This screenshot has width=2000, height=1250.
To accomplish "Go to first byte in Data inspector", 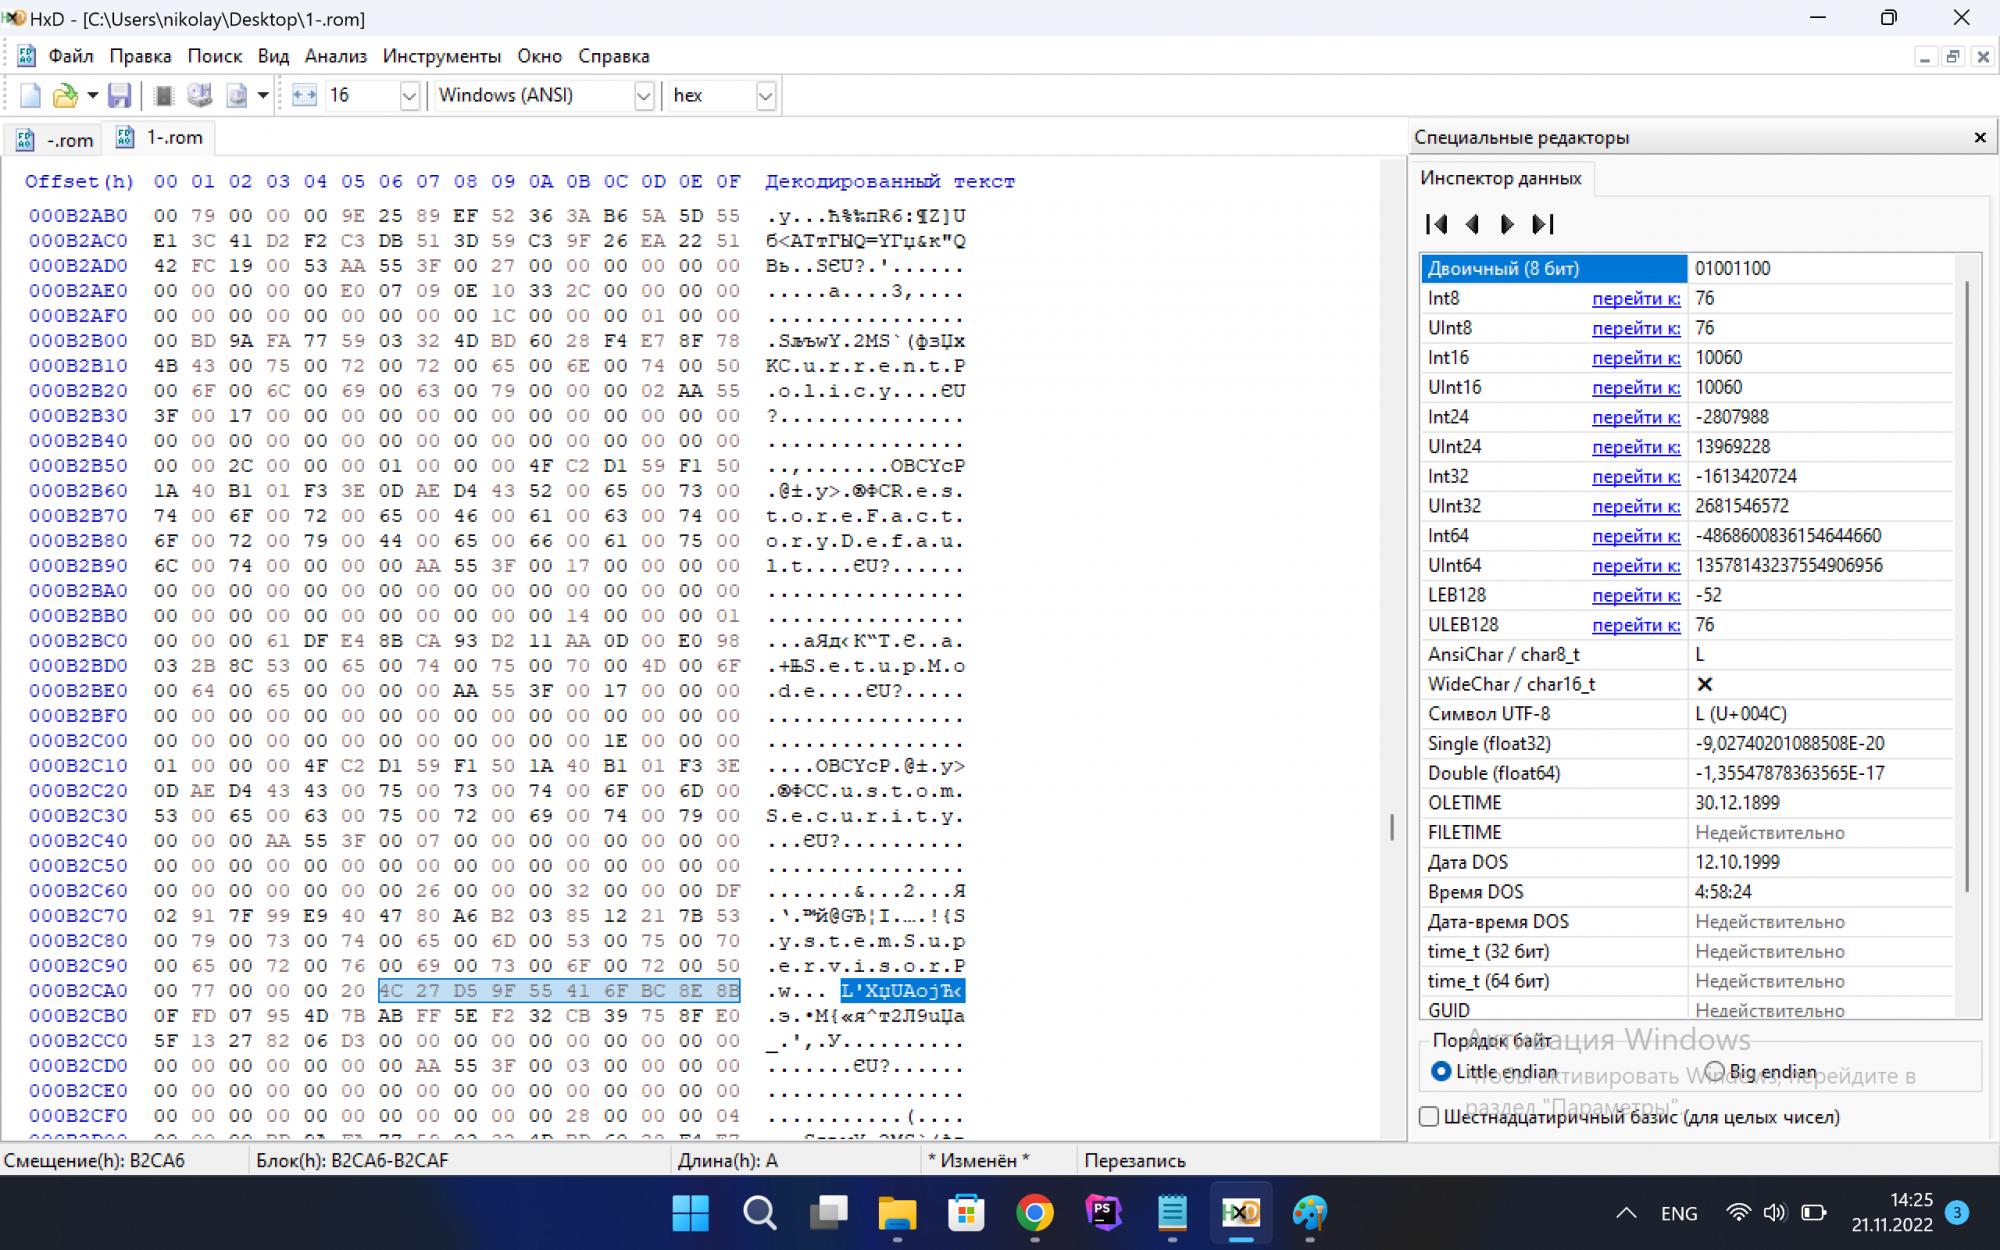I will (1436, 224).
